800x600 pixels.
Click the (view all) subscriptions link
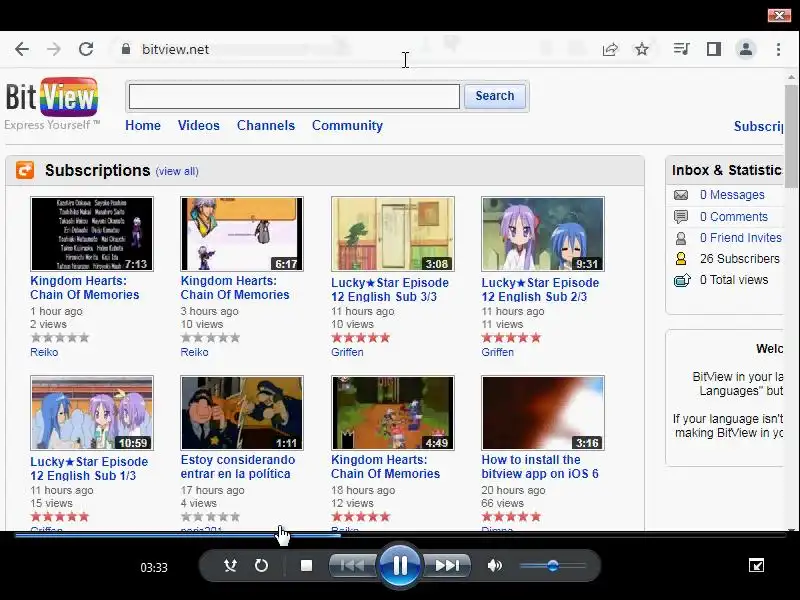tap(177, 171)
